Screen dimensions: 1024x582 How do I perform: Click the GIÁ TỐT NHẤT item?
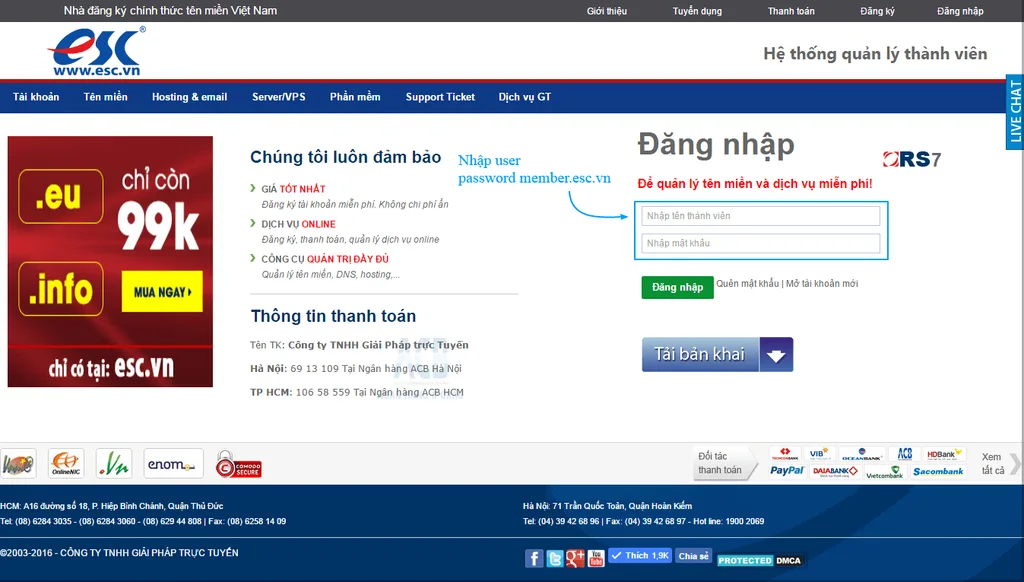tap(293, 189)
